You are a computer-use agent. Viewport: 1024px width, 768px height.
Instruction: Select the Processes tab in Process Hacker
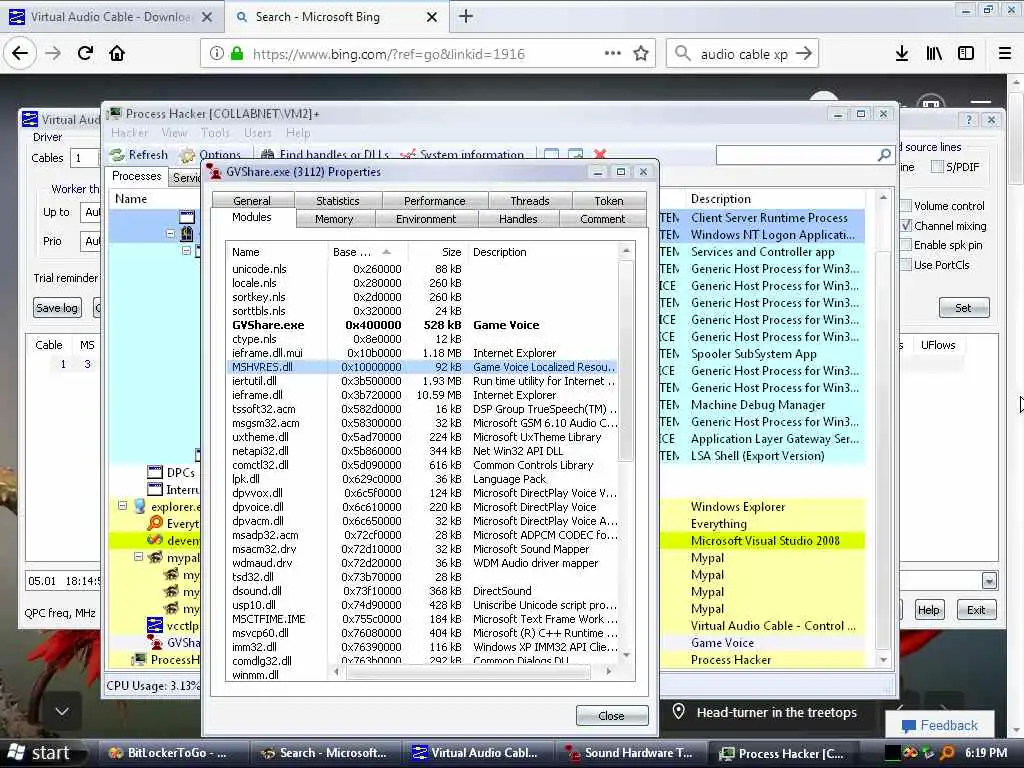[136, 176]
